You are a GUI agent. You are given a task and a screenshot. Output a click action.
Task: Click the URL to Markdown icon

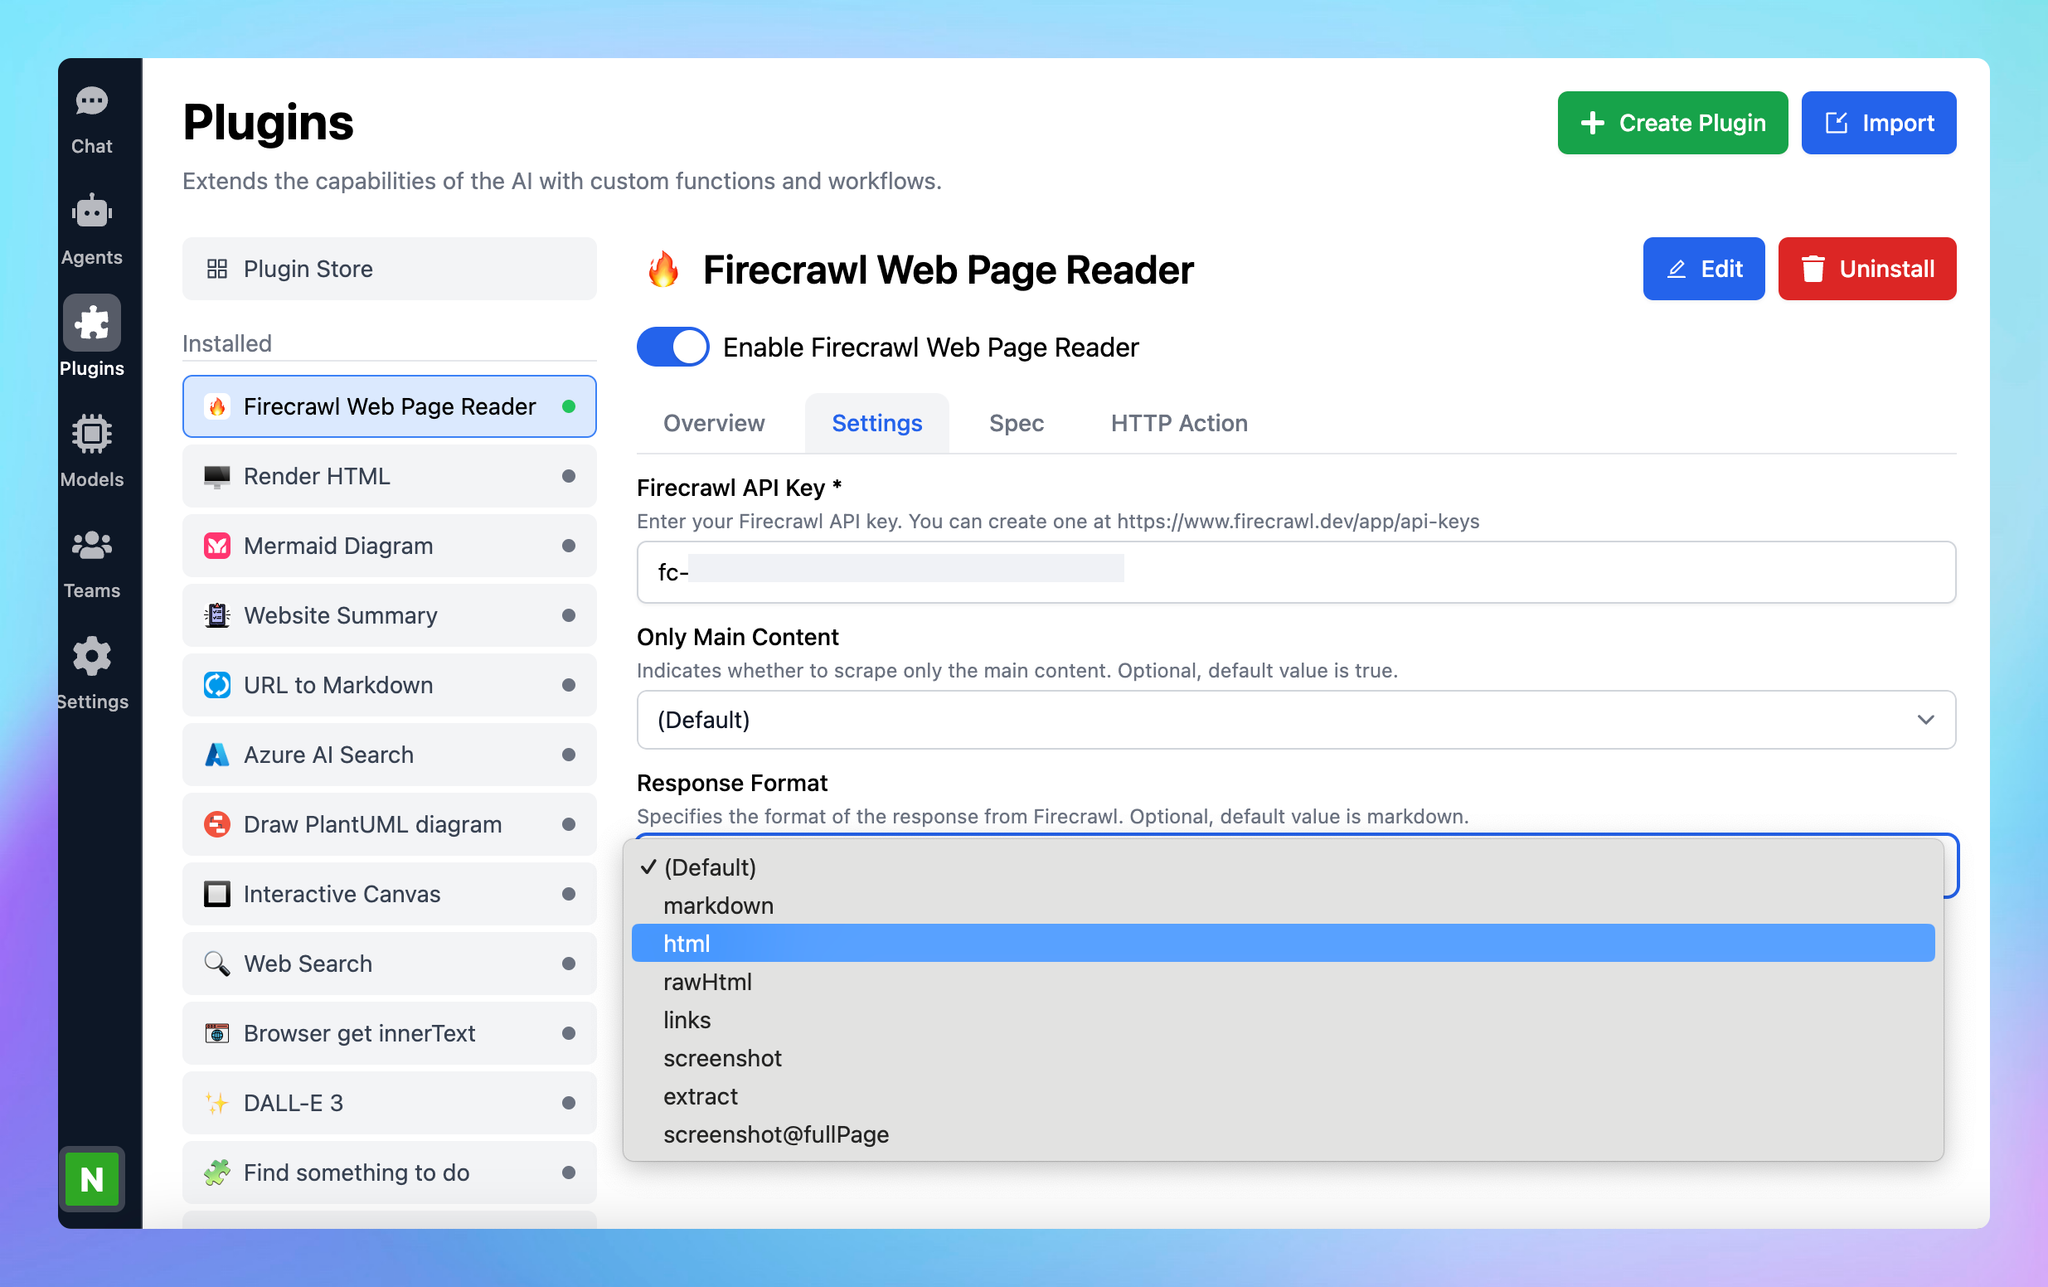[217, 685]
